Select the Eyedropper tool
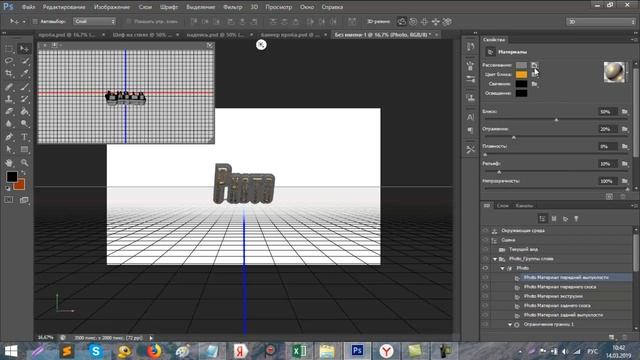Image resolution: width=640 pixels, height=360 pixels. 24,74
